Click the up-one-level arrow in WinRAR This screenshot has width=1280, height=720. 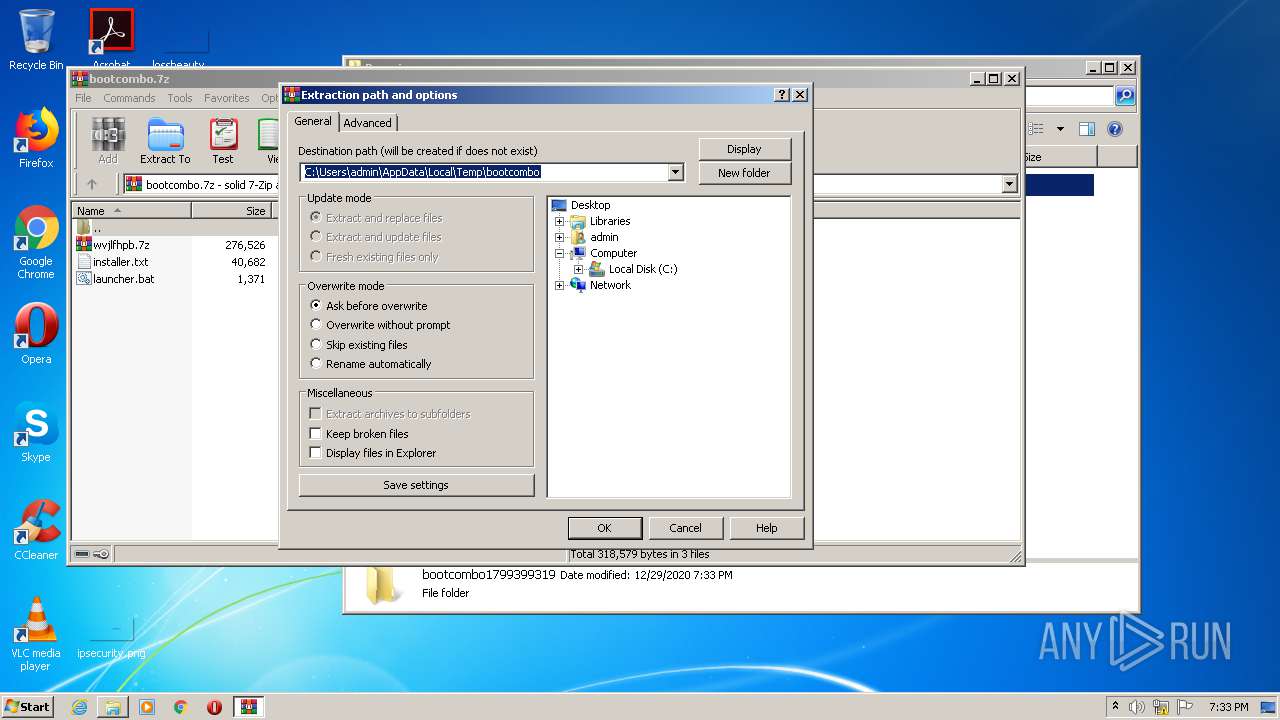92,184
